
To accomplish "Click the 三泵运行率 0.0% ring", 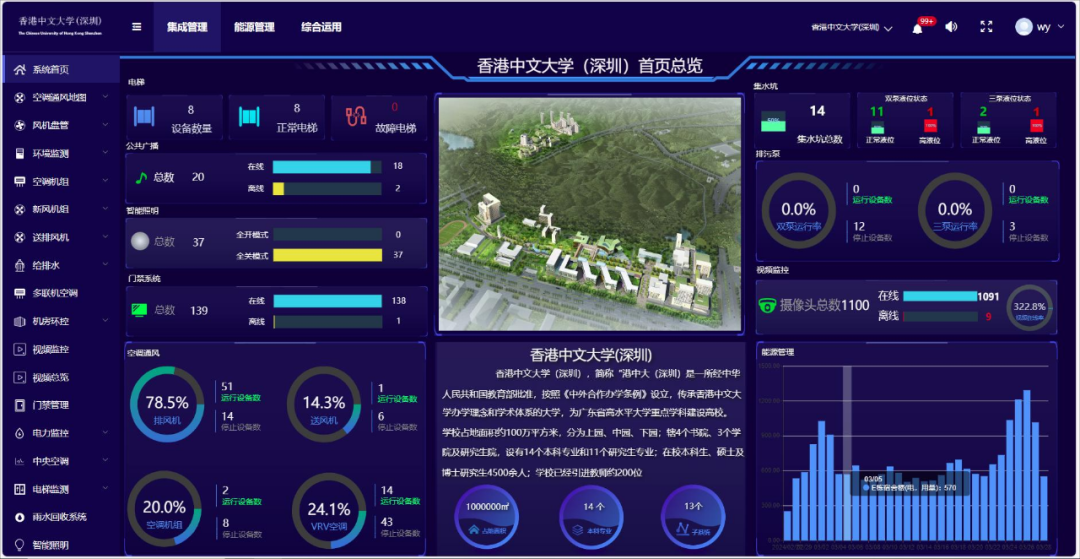I will click(x=955, y=211).
